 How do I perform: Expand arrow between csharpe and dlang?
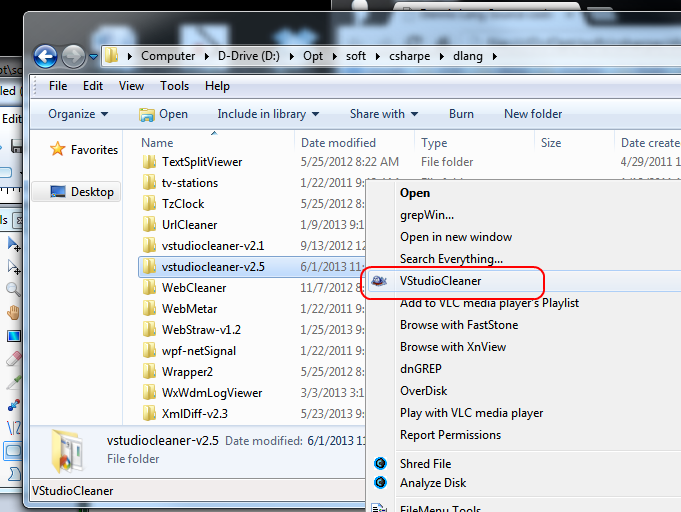coord(442,56)
